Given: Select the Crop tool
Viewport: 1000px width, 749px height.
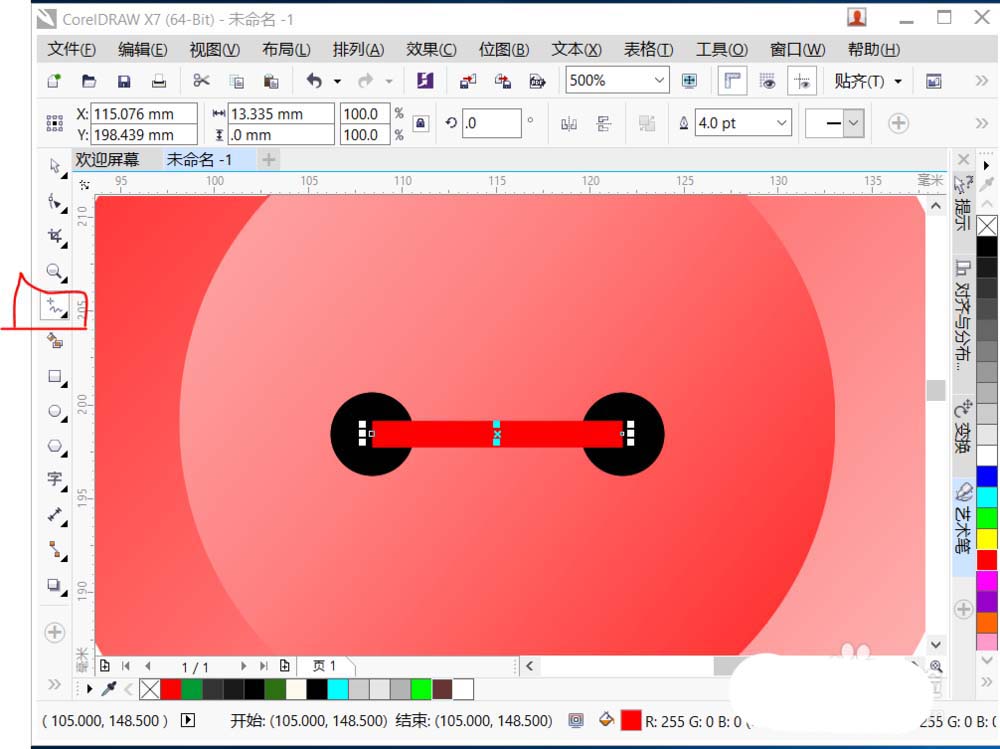Looking at the screenshot, I should (x=55, y=237).
